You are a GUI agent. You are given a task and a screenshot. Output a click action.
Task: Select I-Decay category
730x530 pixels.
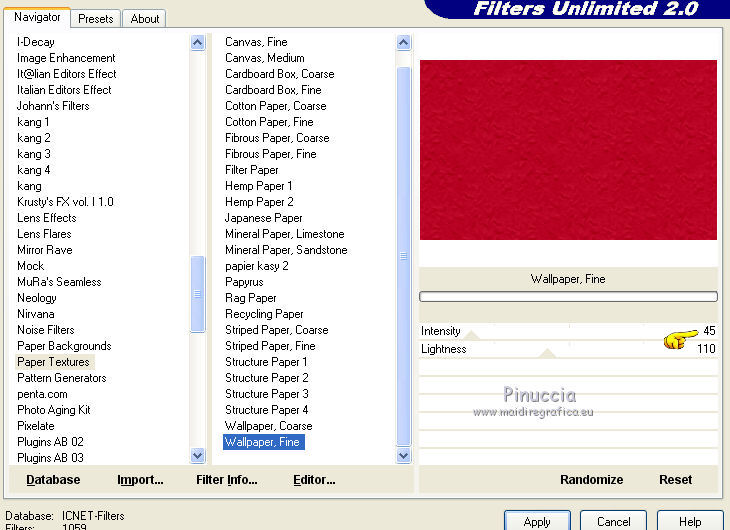[x=36, y=42]
